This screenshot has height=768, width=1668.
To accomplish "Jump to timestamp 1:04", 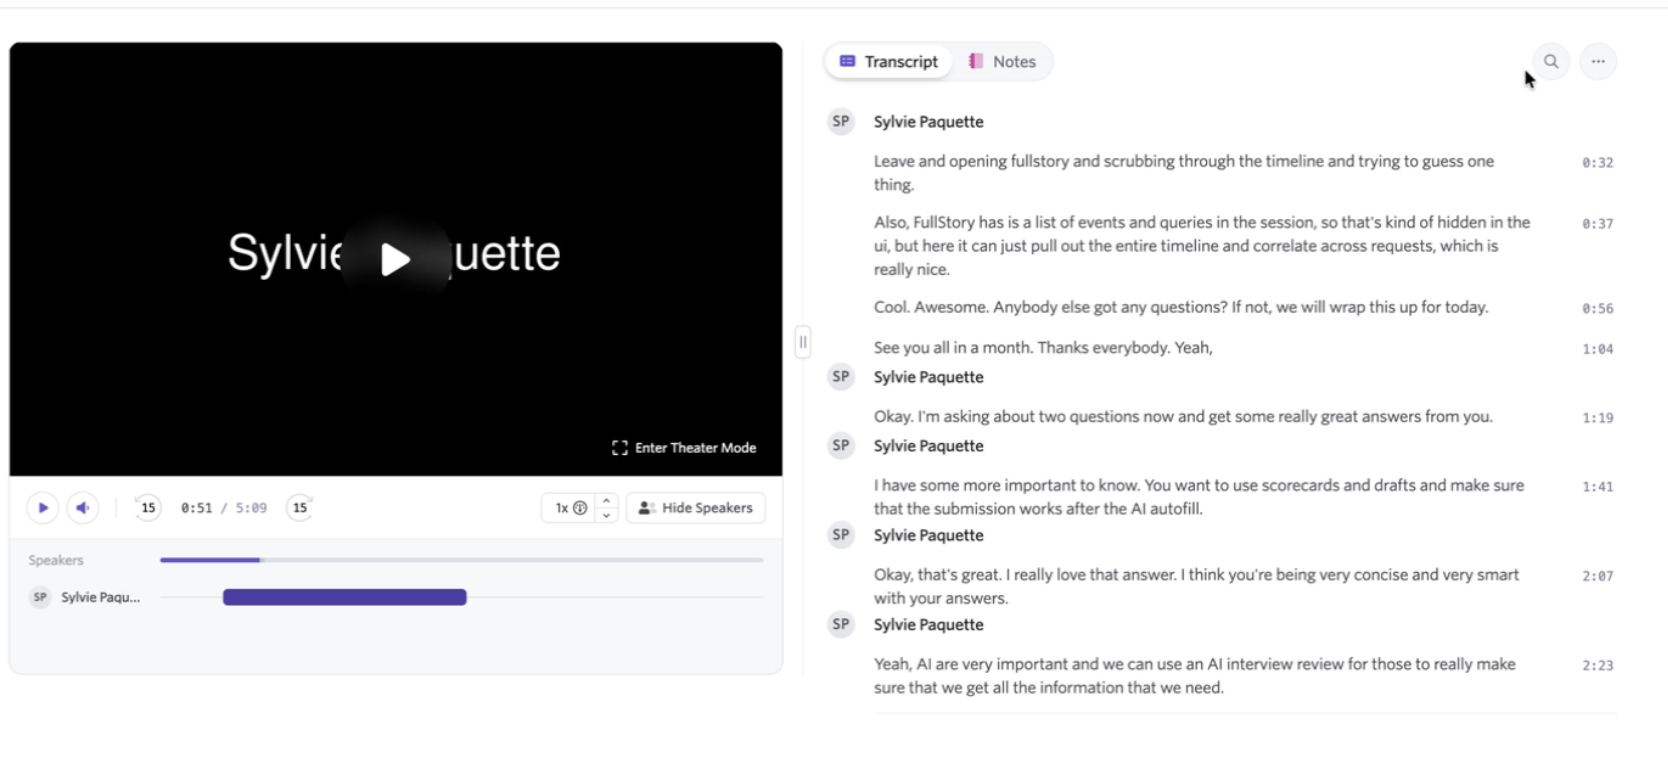I will coord(1597,349).
